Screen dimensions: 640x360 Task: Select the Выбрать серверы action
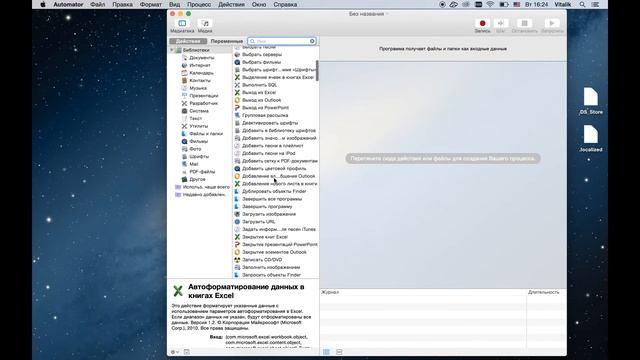(x=262, y=55)
